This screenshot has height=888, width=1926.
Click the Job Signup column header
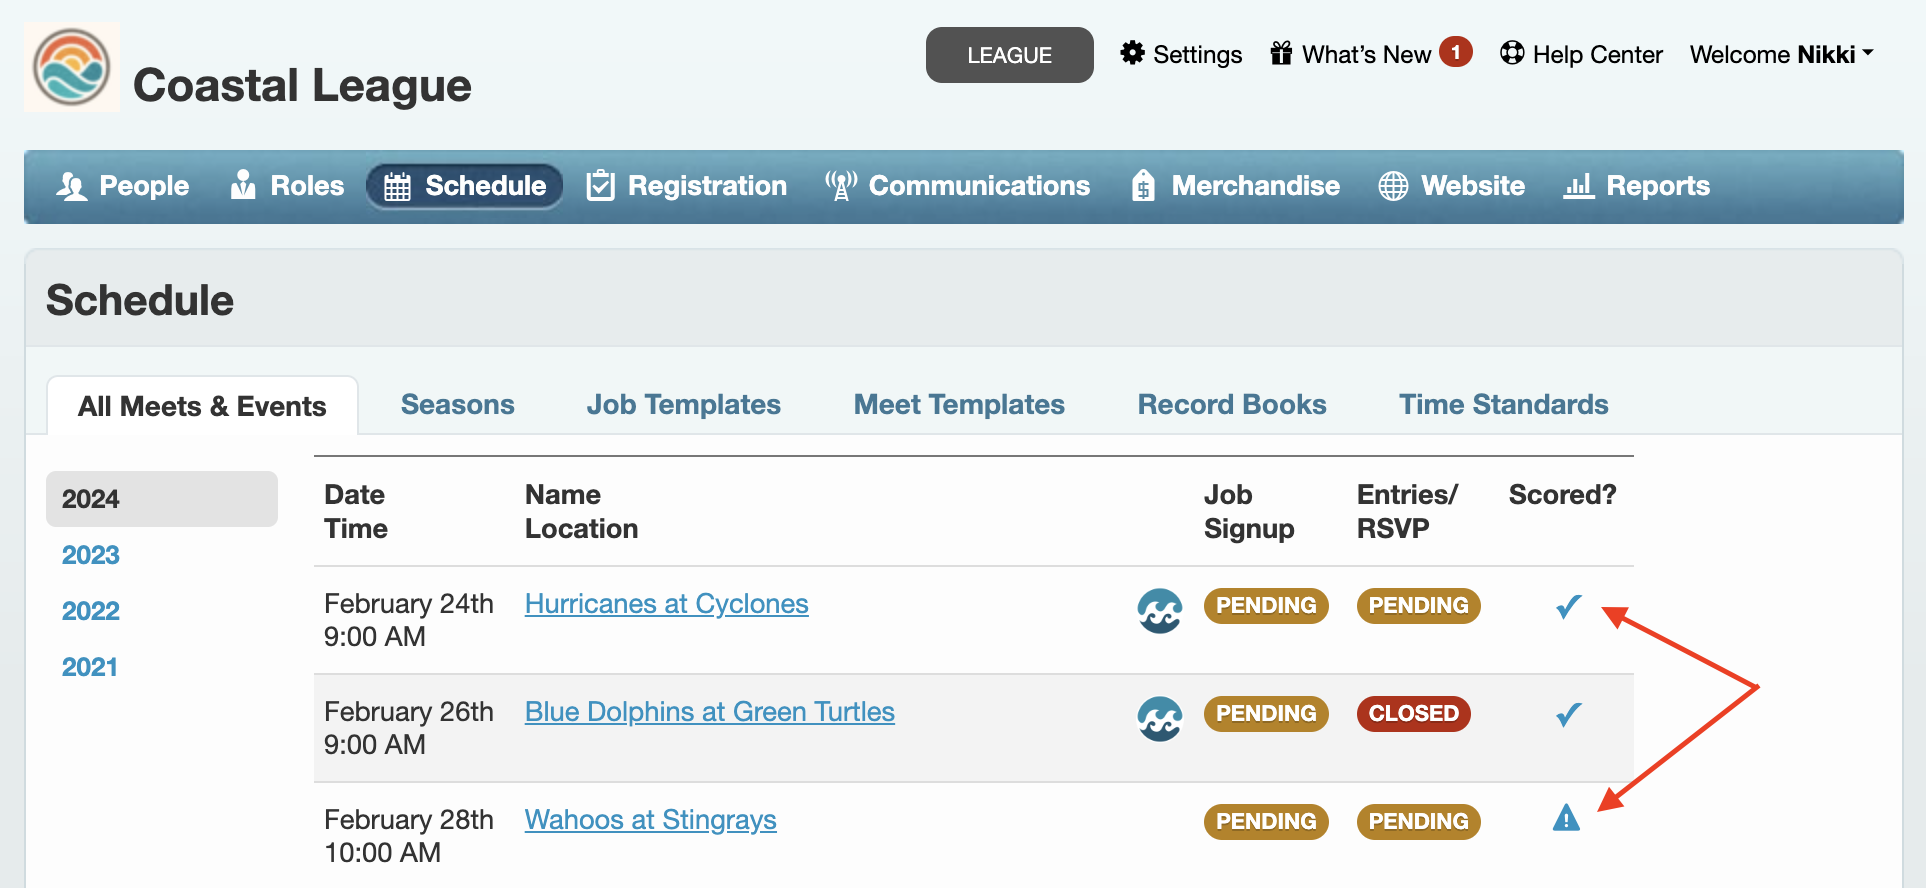(x=1249, y=512)
